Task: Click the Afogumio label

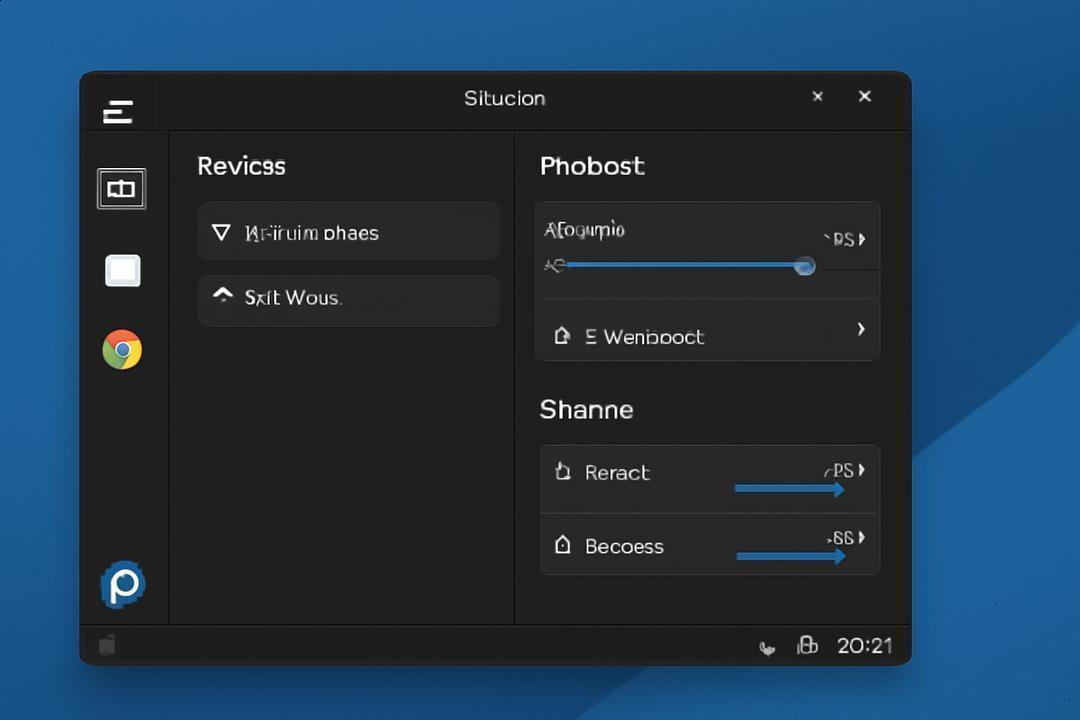Action: (x=584, y=229)
